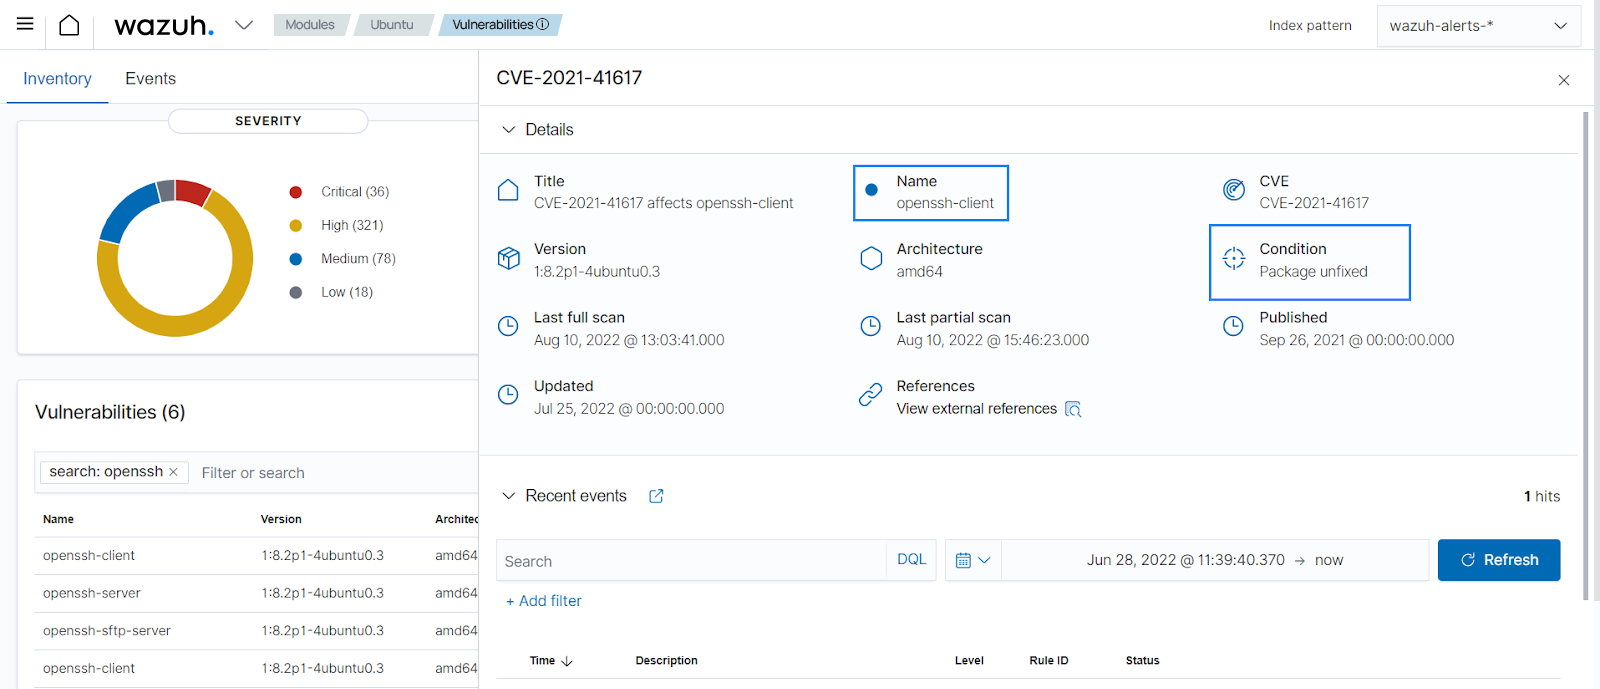
Task: Click the Name dot icon
Action: [871, 190]
